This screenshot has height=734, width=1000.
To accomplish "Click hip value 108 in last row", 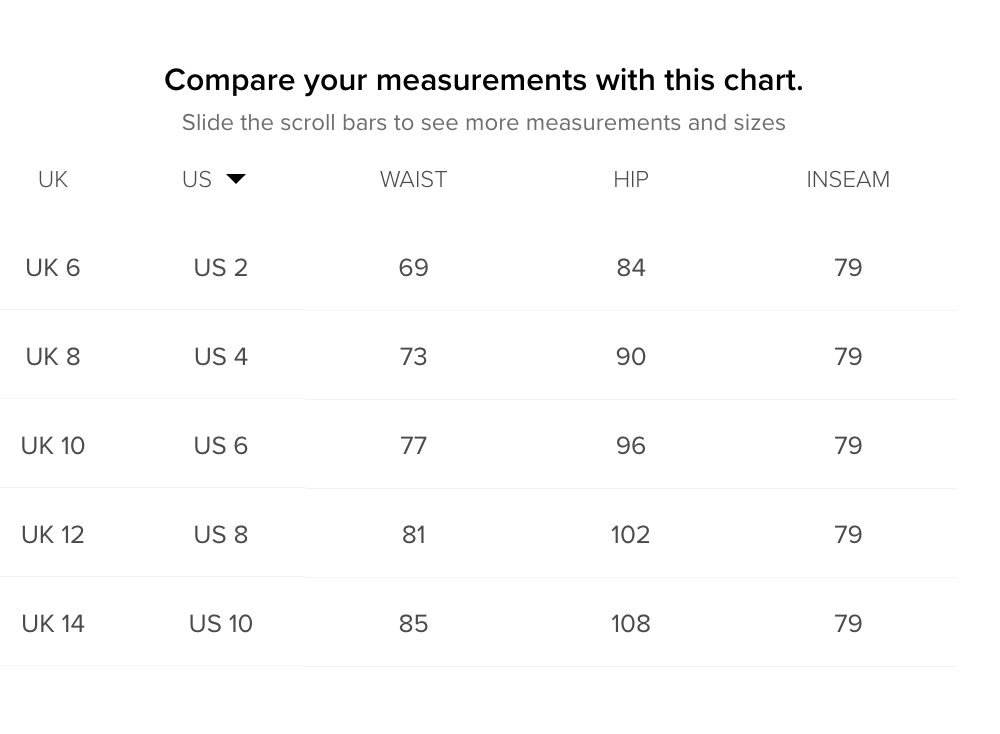I will (x=631, y=624).
